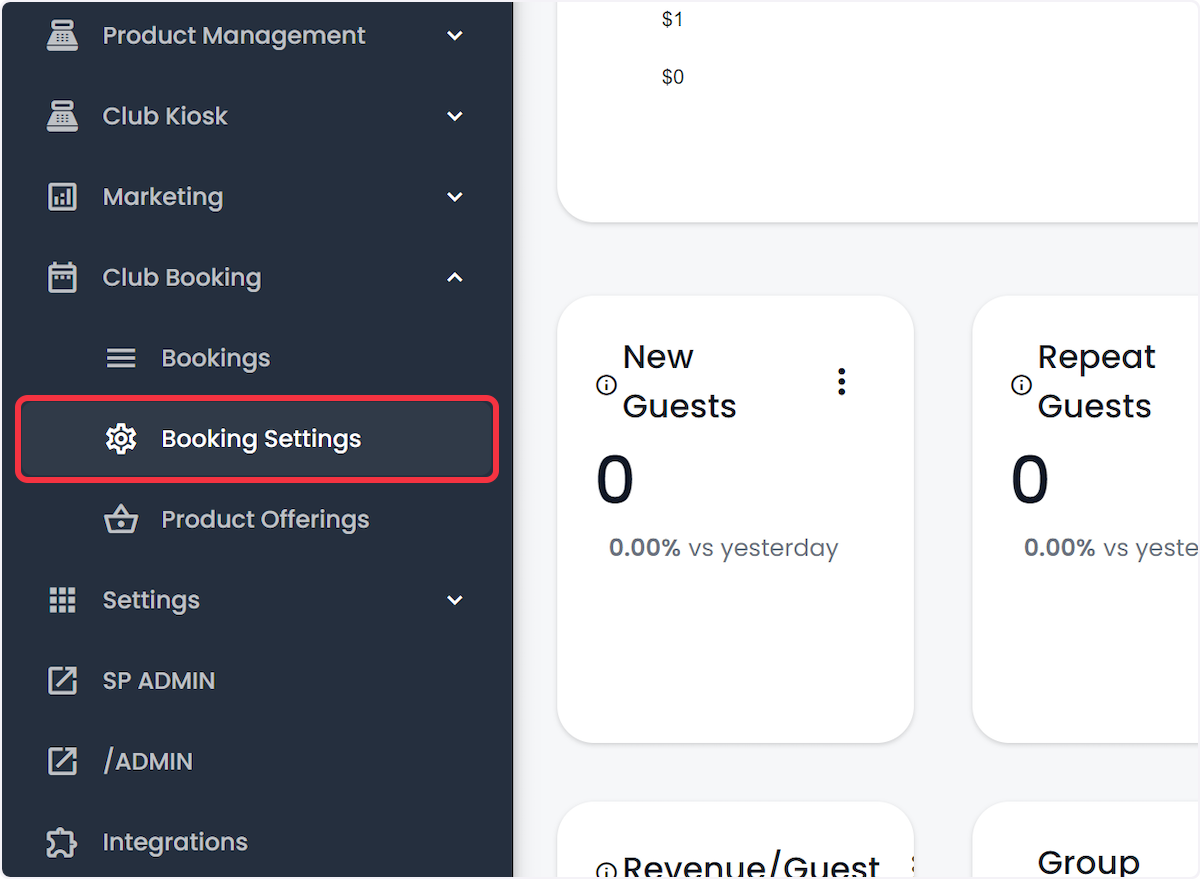Click the Group card title
Screen dimensions: 1200x879
(1089, 862)
